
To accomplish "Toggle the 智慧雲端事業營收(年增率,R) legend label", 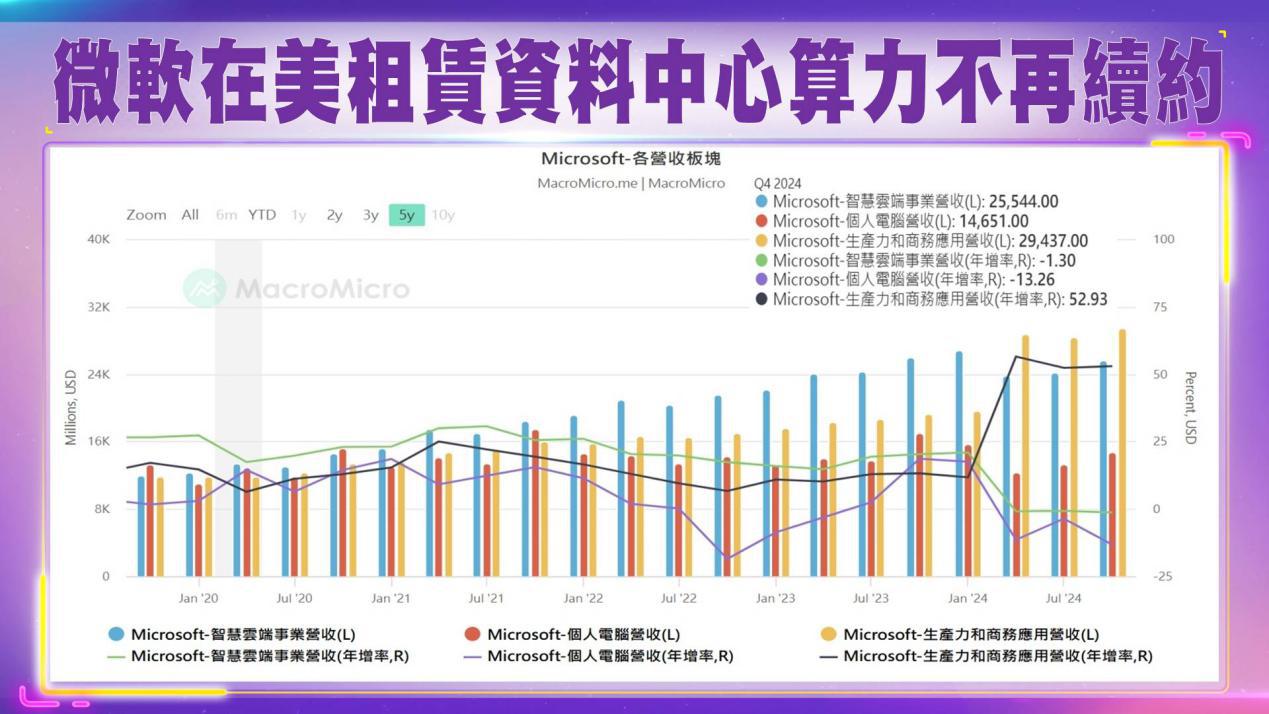I will click(269, 657).
